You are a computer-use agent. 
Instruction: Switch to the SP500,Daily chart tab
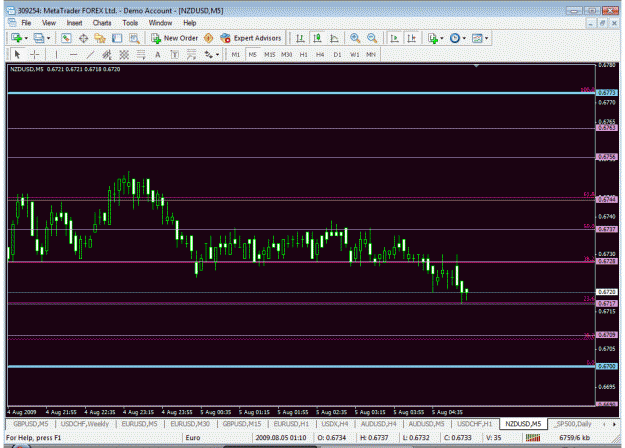click(x=574, y=424)
